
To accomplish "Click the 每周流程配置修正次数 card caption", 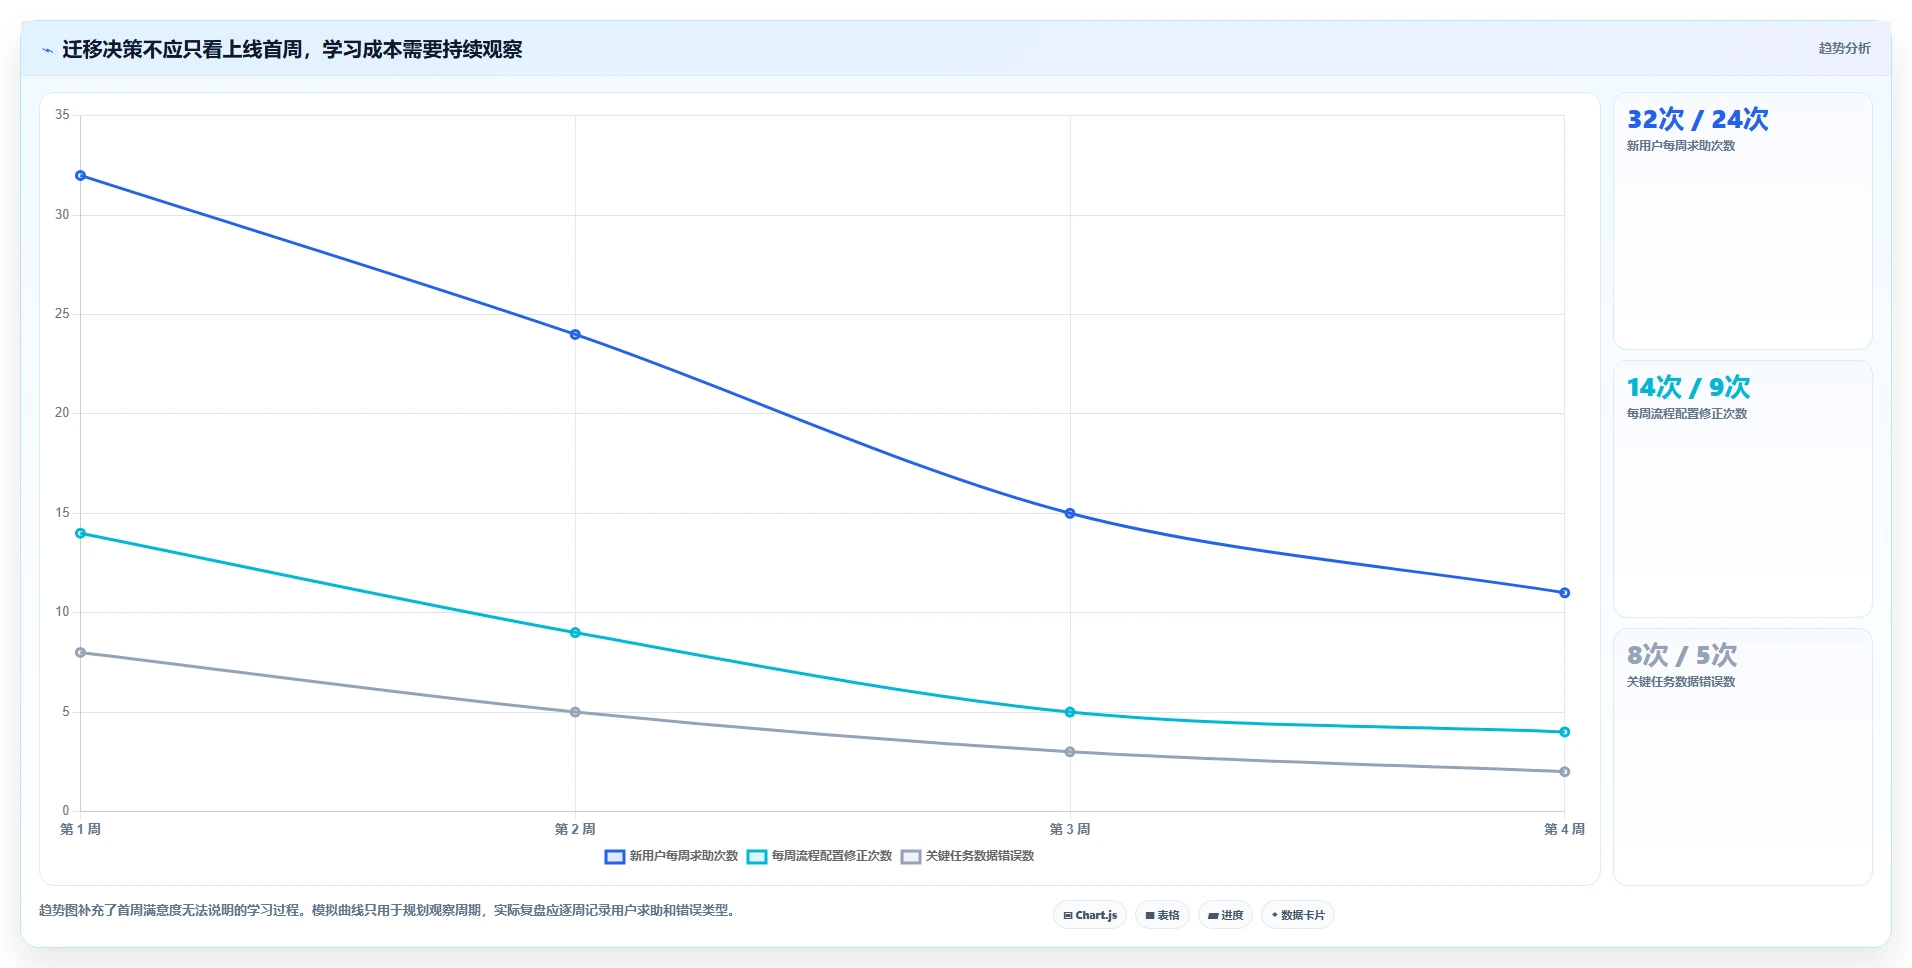I will (1687, 414).
